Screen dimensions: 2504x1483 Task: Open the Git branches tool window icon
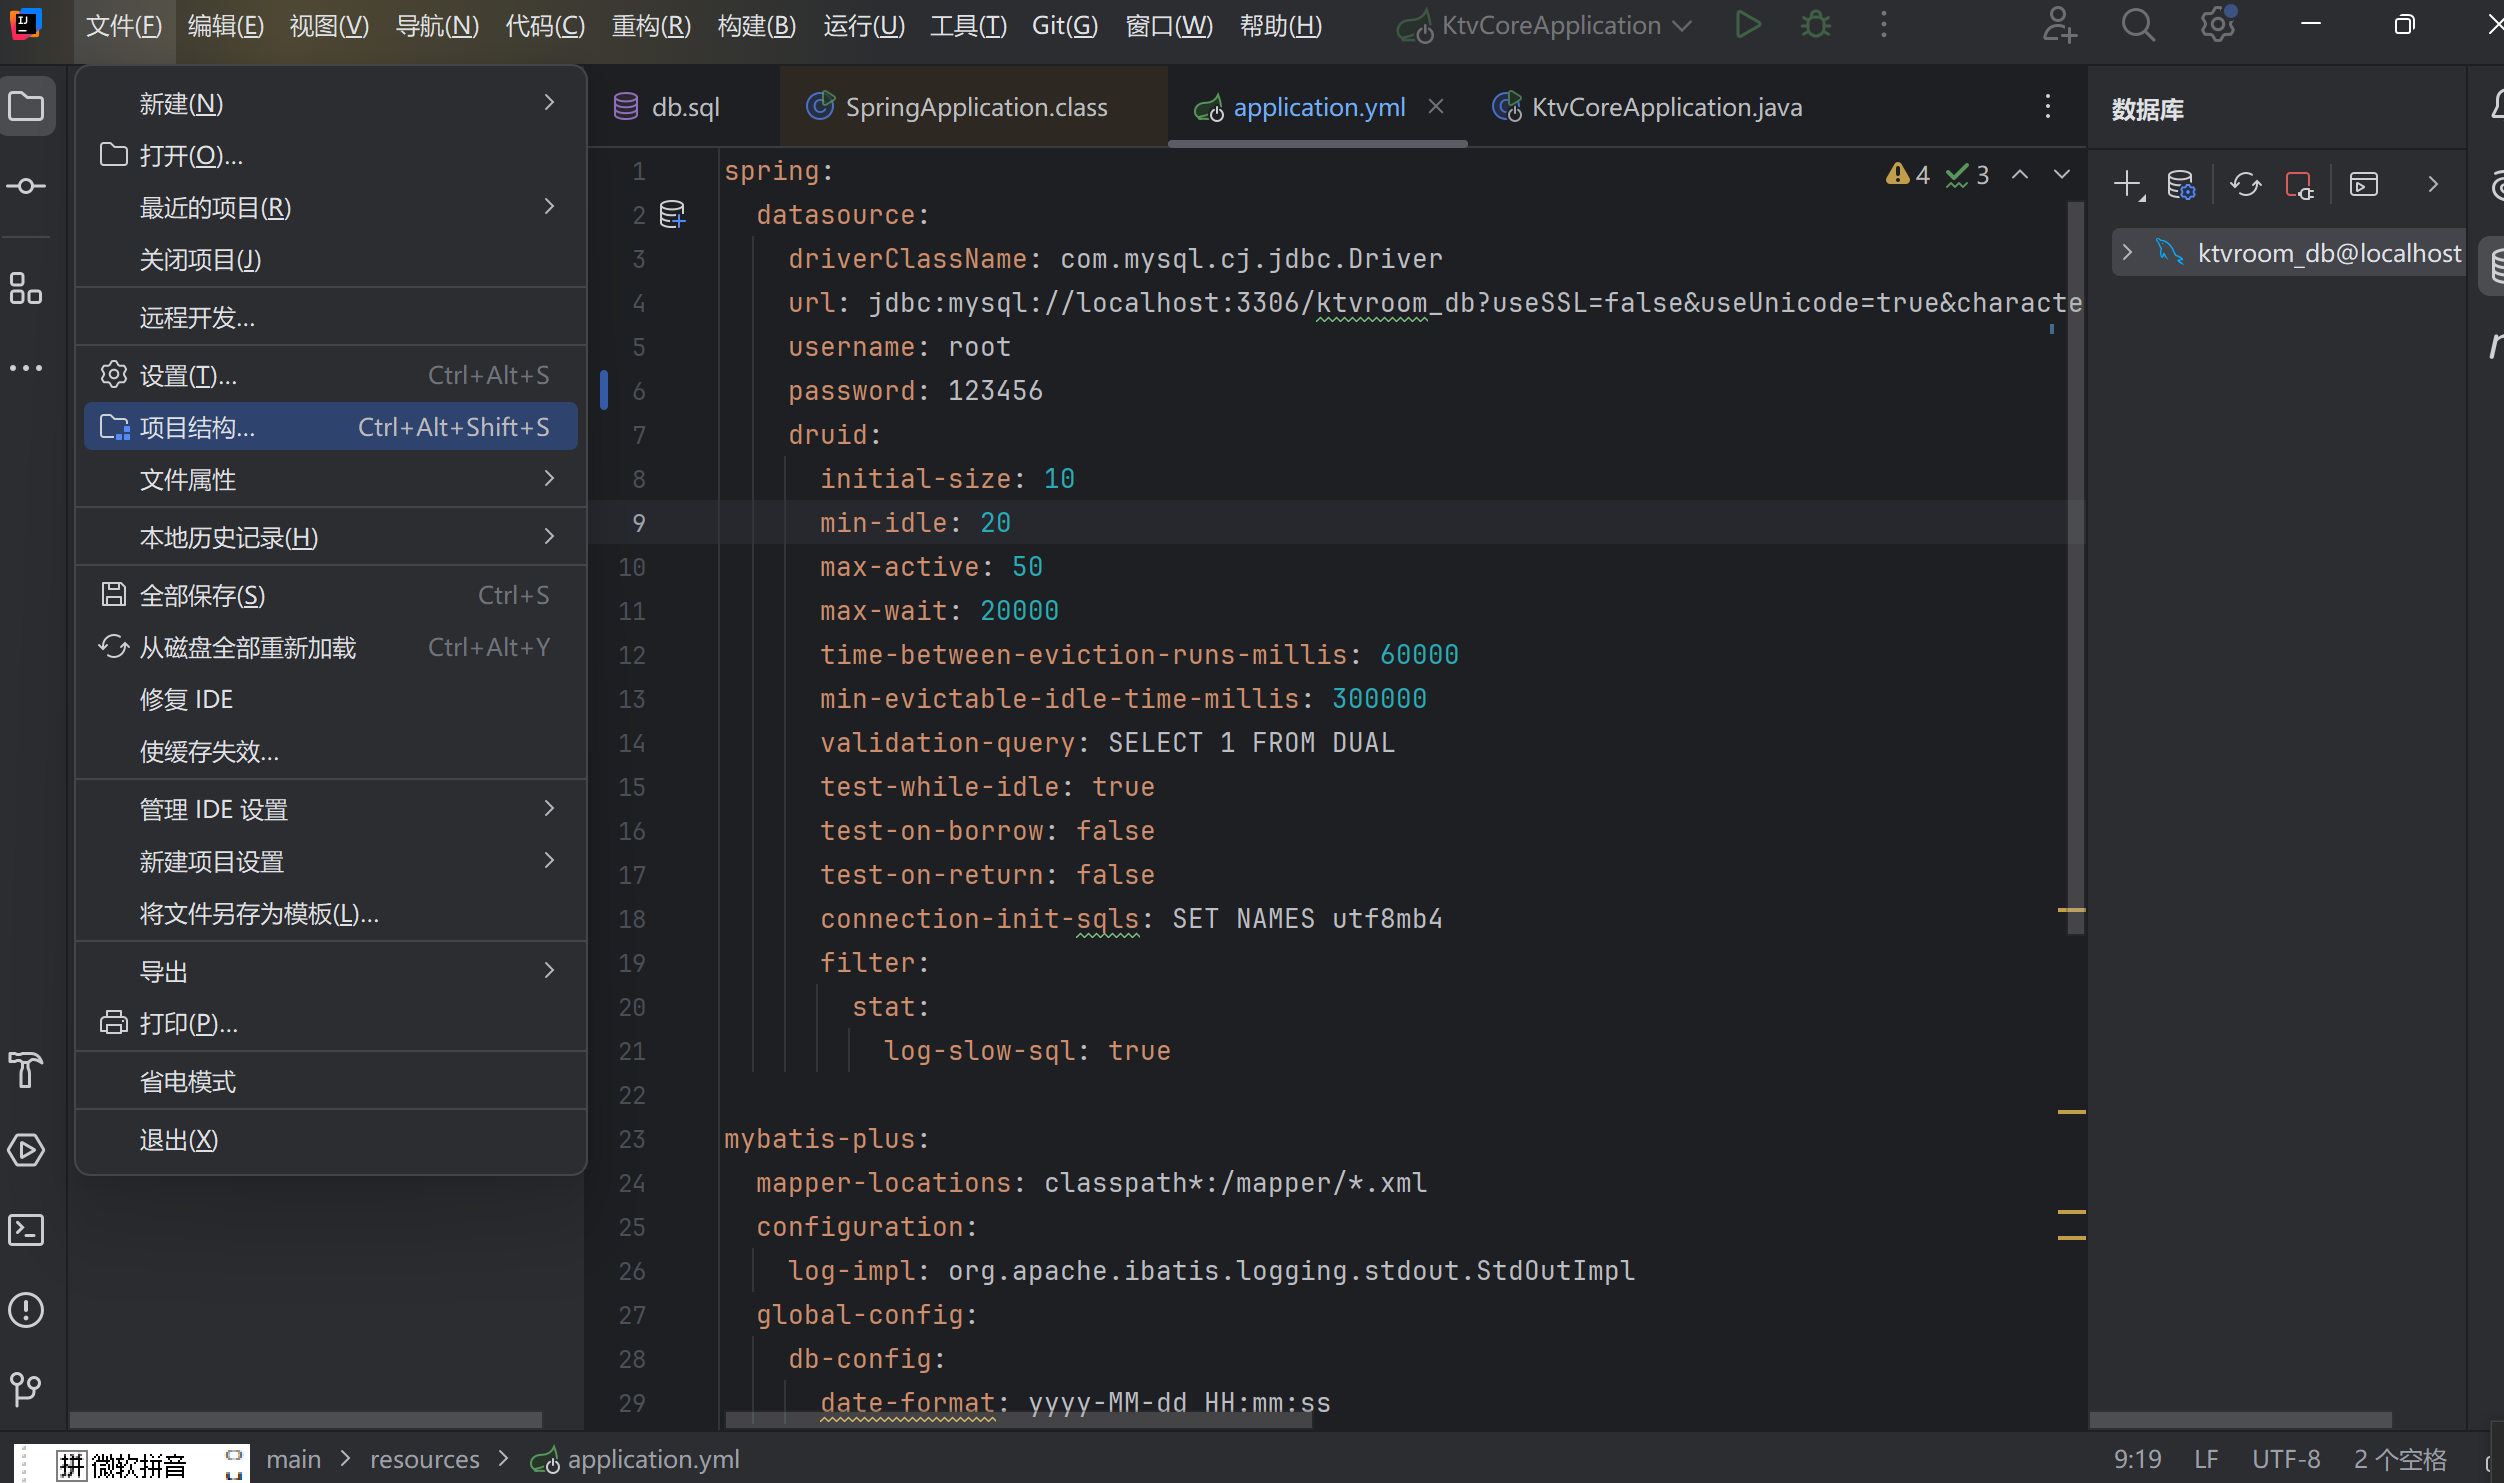(26, 1388)
